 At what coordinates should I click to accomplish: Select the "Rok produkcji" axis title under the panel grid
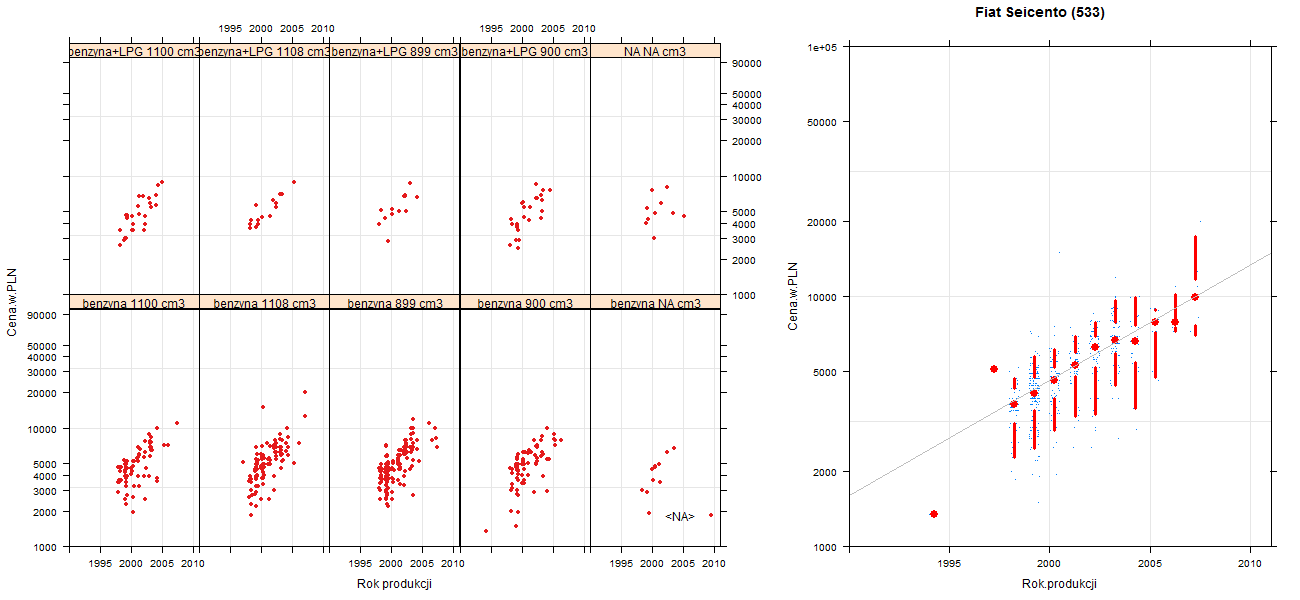pos(394,584)
